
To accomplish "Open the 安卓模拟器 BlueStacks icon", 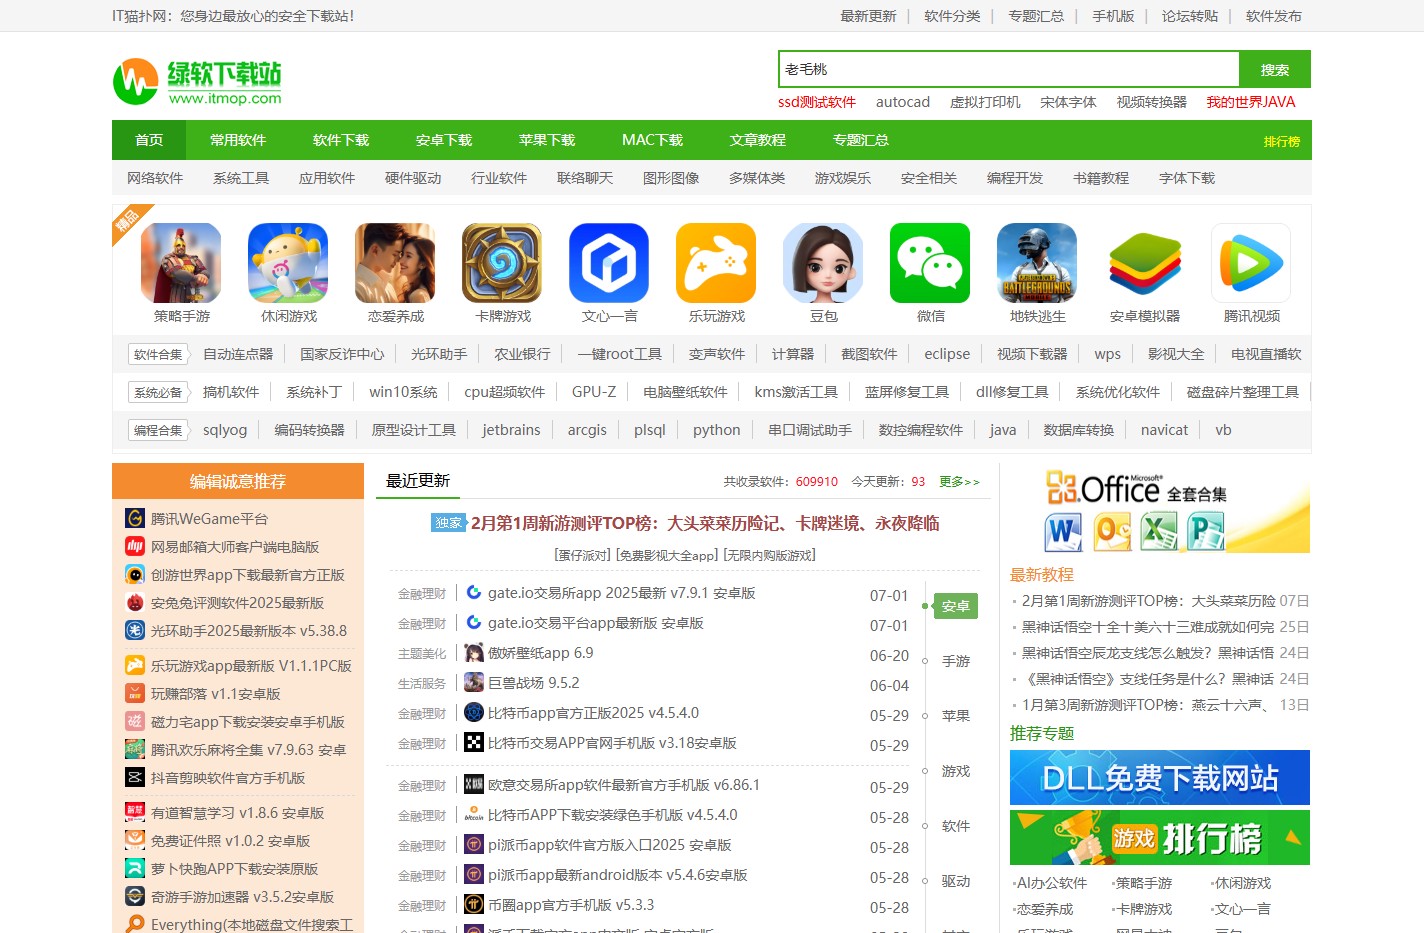I will point(1144,263).
